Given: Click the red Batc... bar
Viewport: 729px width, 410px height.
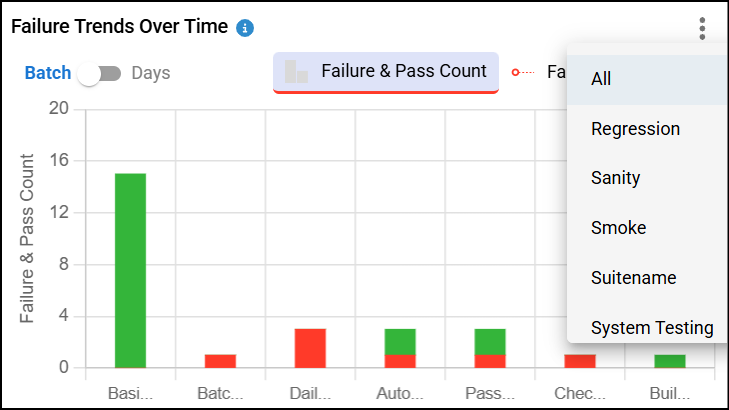Looking at the screenshot, I should tap(220, 361).
